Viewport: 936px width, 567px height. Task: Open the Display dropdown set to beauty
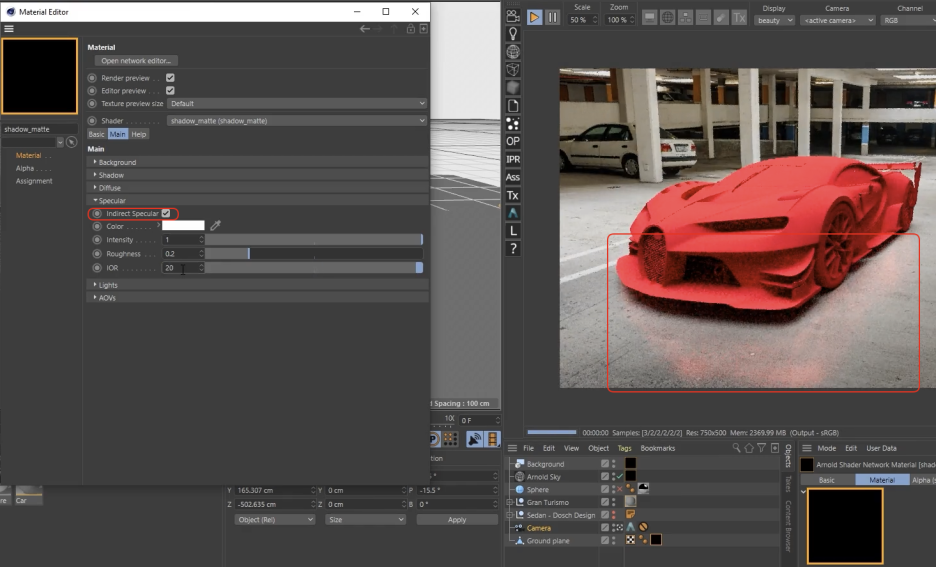click(773, 20)
